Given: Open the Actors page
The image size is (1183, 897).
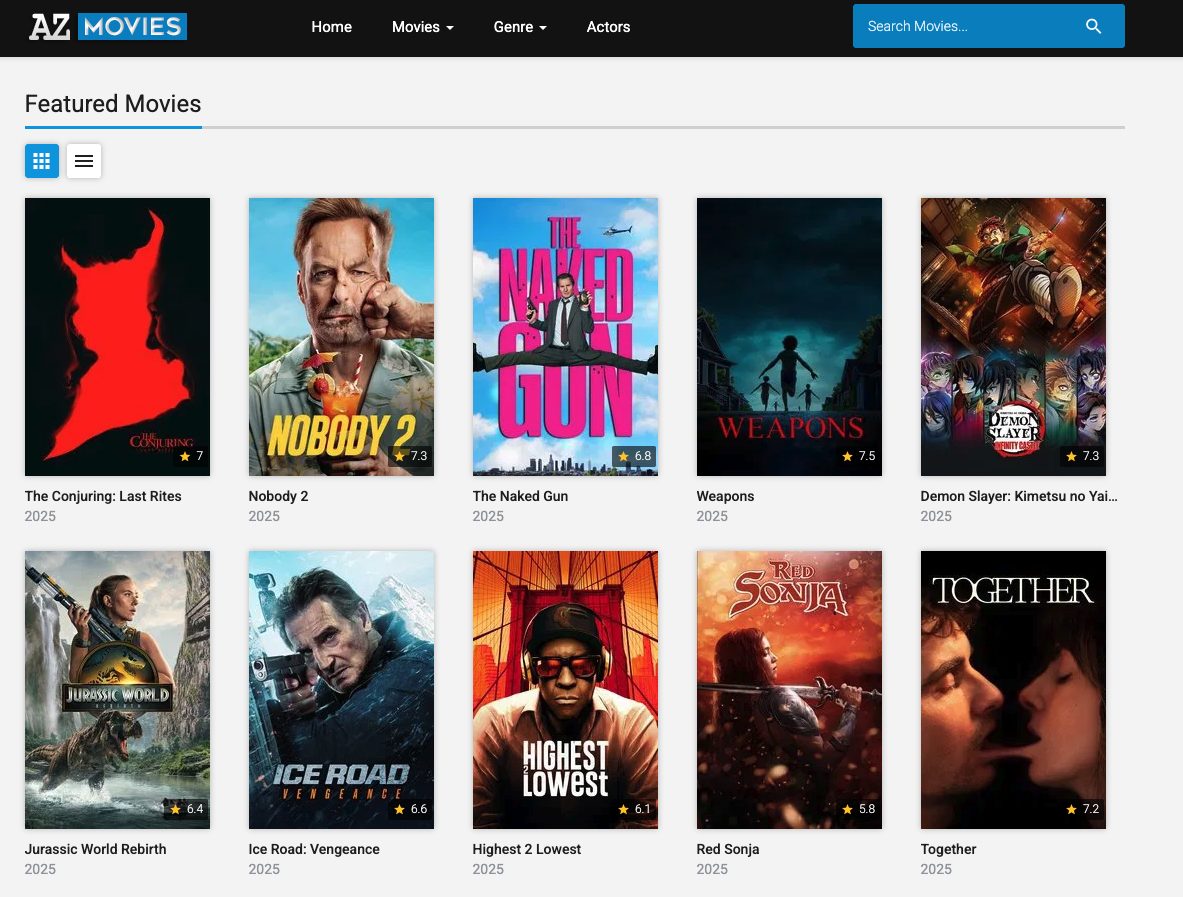Looking at the screenshot, I should tap(608, 27).
